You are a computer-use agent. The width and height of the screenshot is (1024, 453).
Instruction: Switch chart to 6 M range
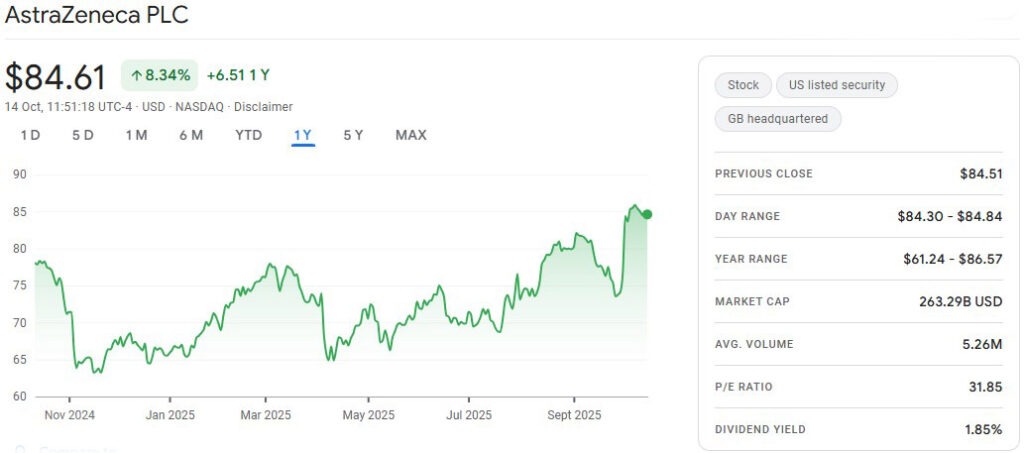(191, 135)
